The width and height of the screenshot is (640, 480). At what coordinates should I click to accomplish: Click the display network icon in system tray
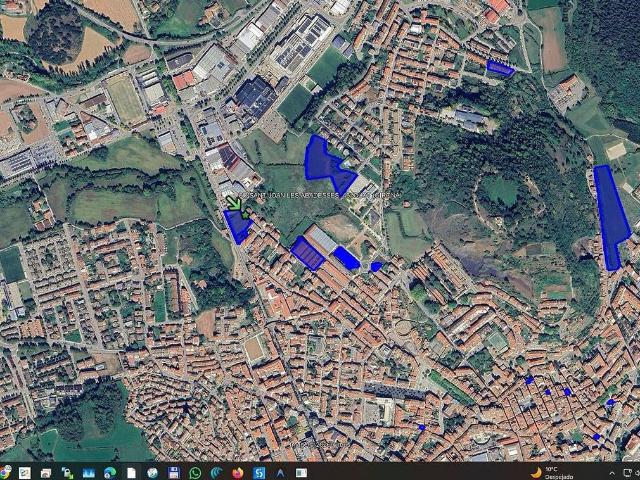click(x=629, y=473)
